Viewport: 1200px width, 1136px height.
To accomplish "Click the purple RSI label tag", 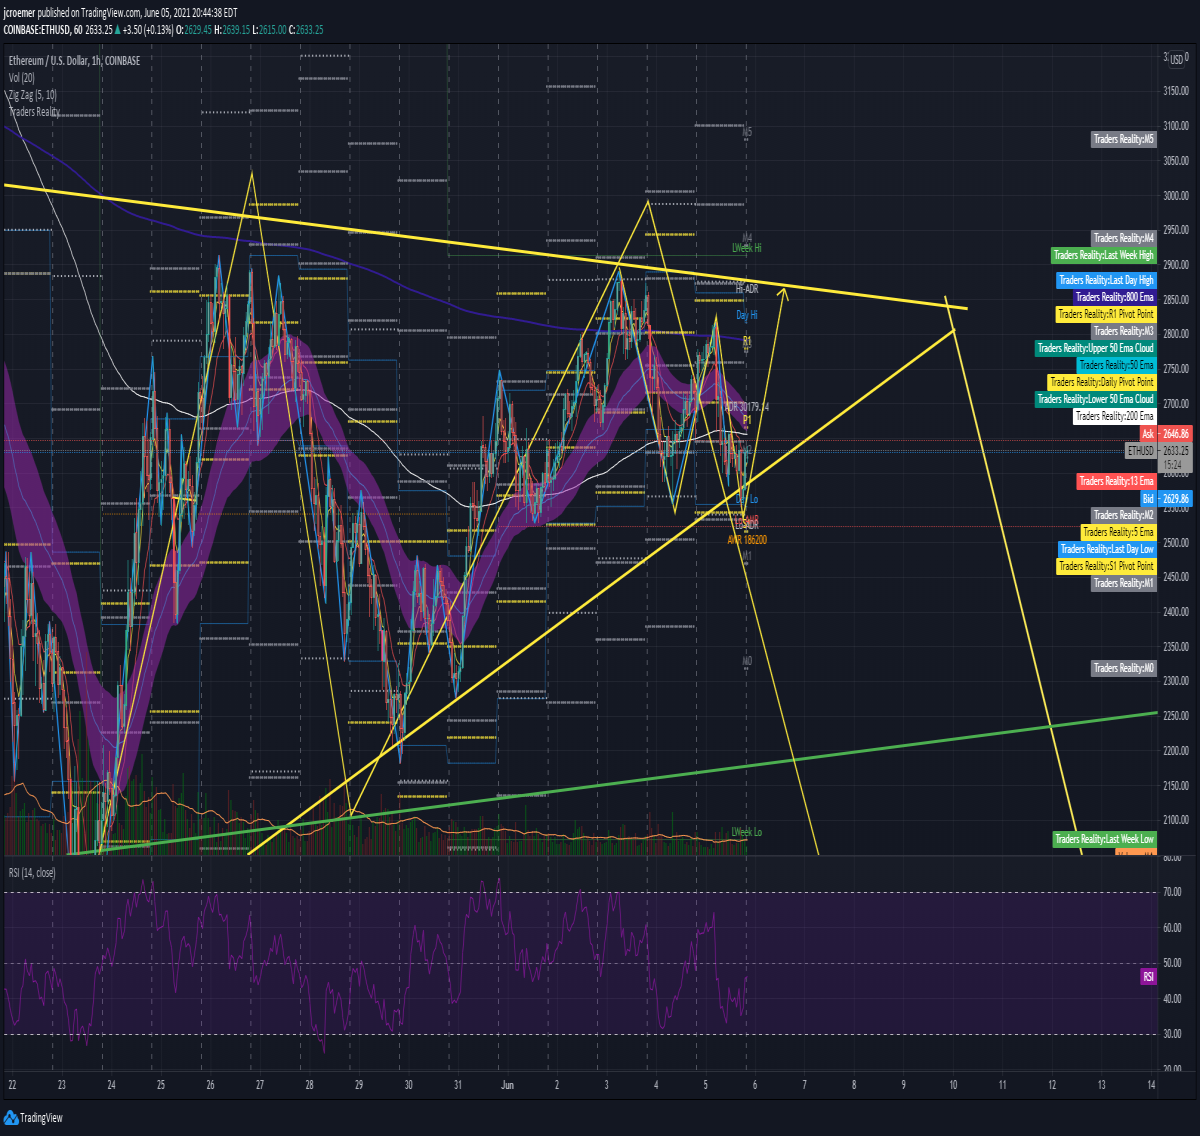I will [1148, 977].
